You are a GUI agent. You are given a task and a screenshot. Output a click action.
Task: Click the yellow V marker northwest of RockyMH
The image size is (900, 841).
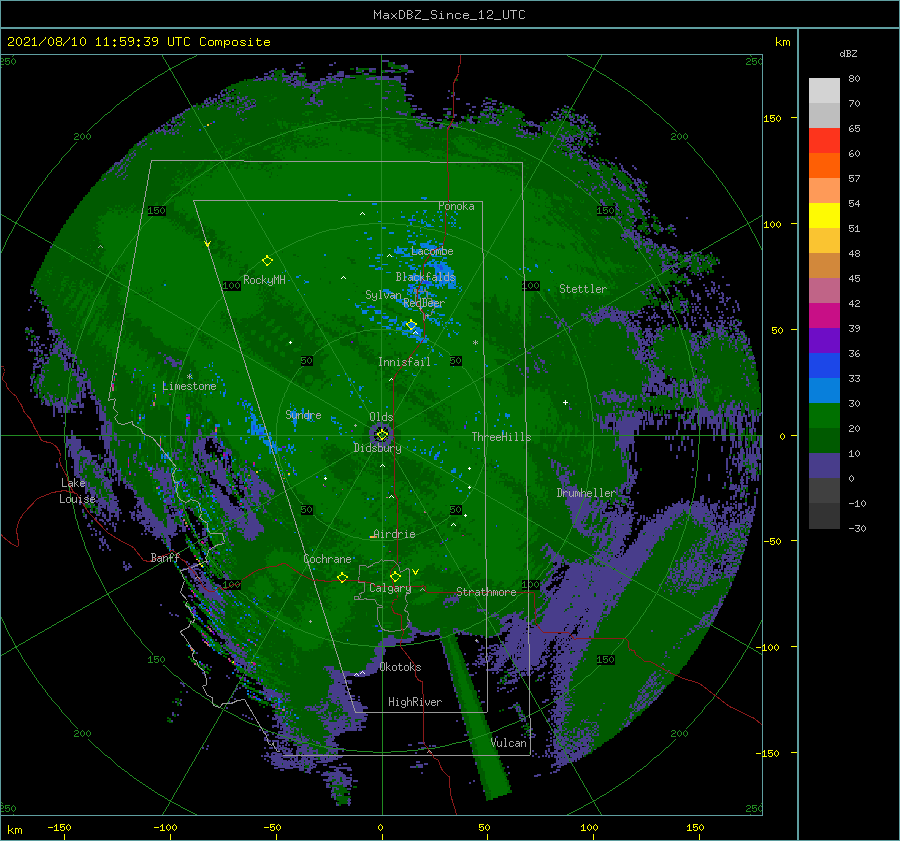pos(207,244)
